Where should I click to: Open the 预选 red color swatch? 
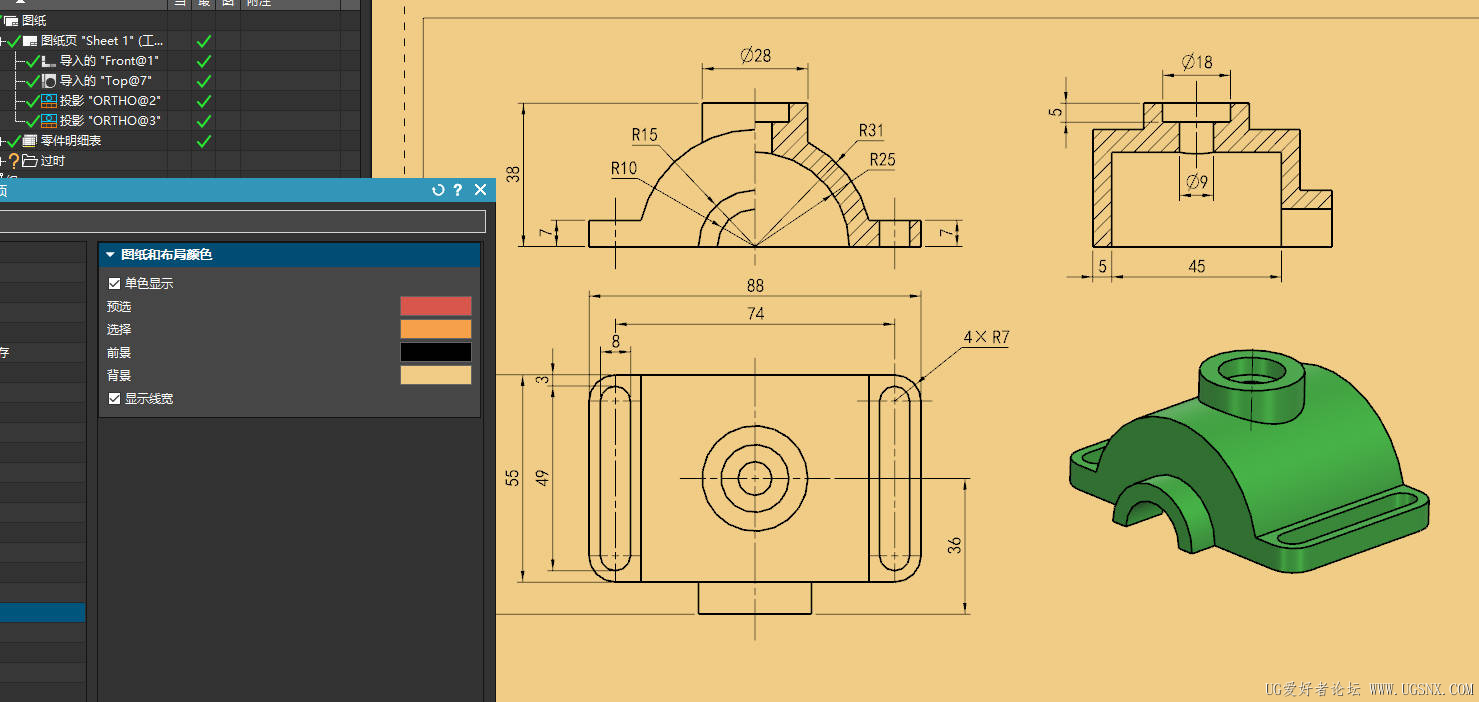[436, 306]
